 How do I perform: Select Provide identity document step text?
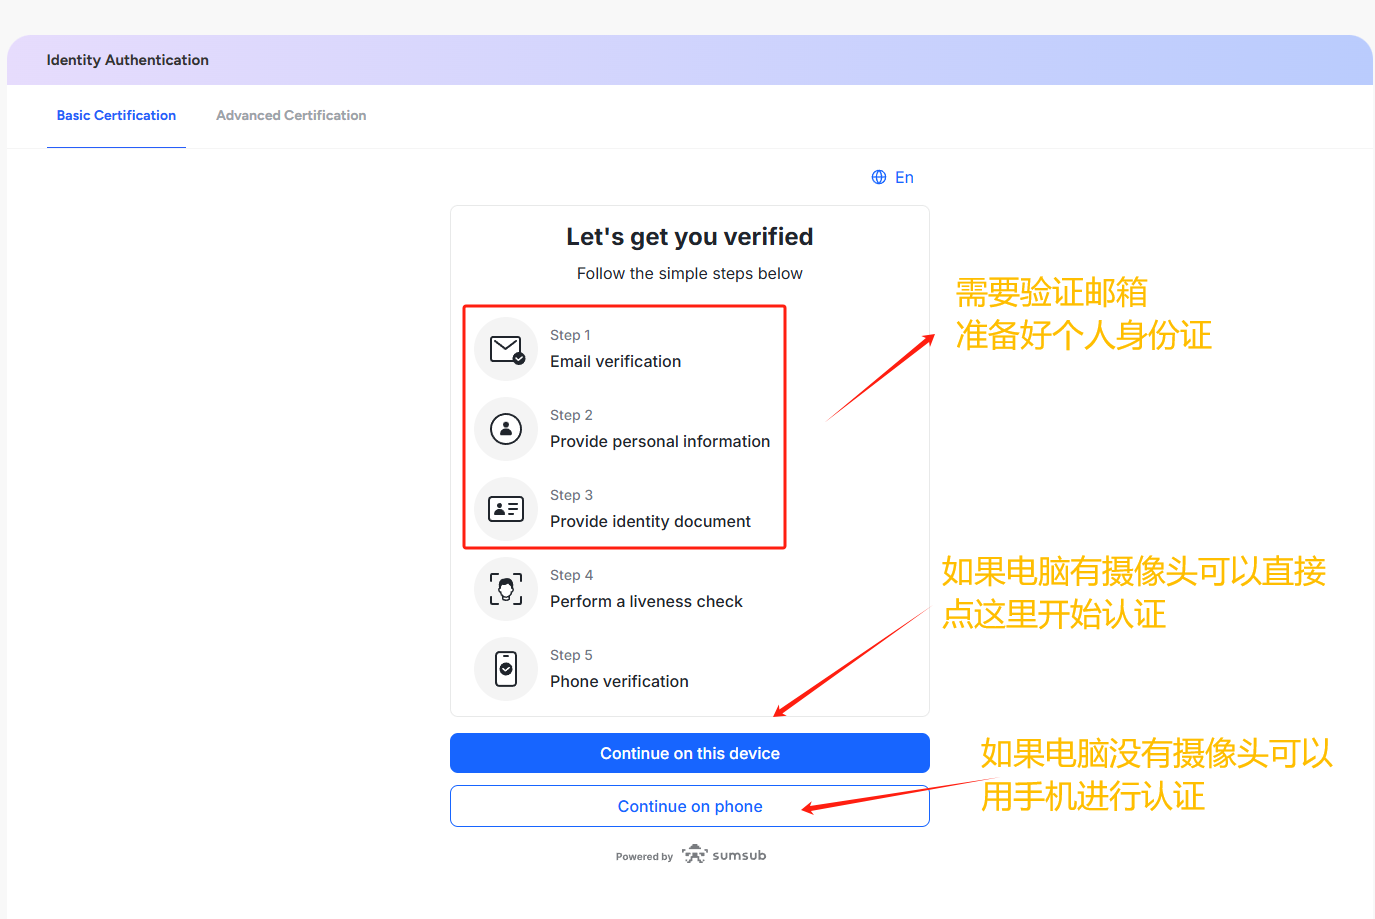pos(650,521)
